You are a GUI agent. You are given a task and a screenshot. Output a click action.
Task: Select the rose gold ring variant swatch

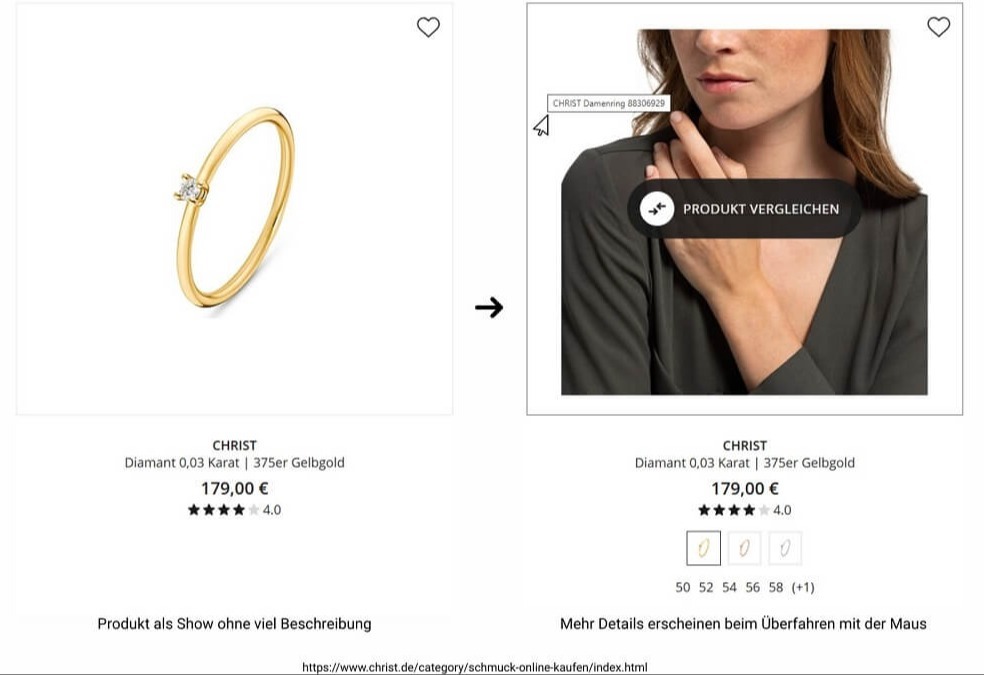(744, 548)
